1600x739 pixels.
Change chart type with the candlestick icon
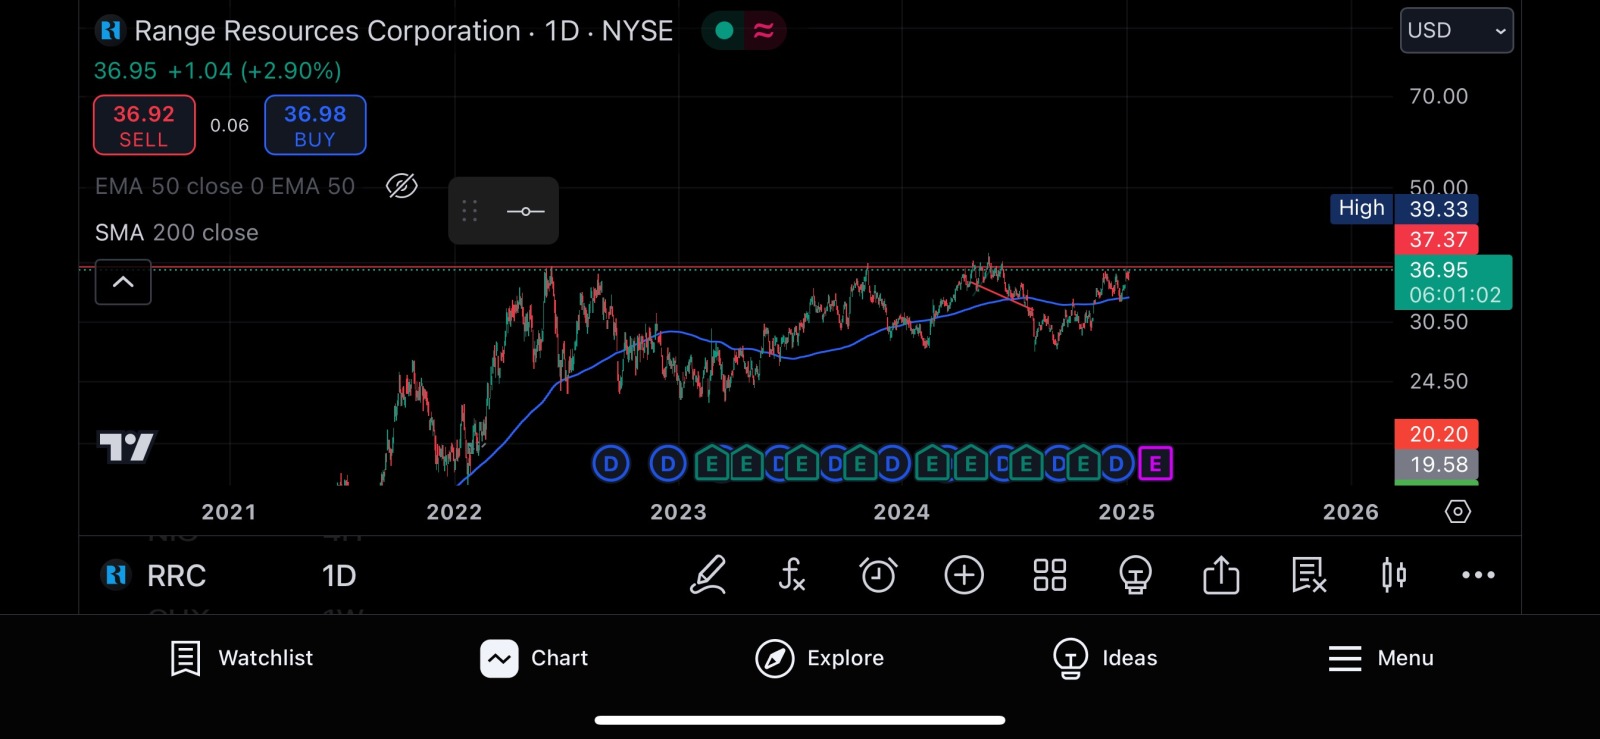tap(1394, 575)
